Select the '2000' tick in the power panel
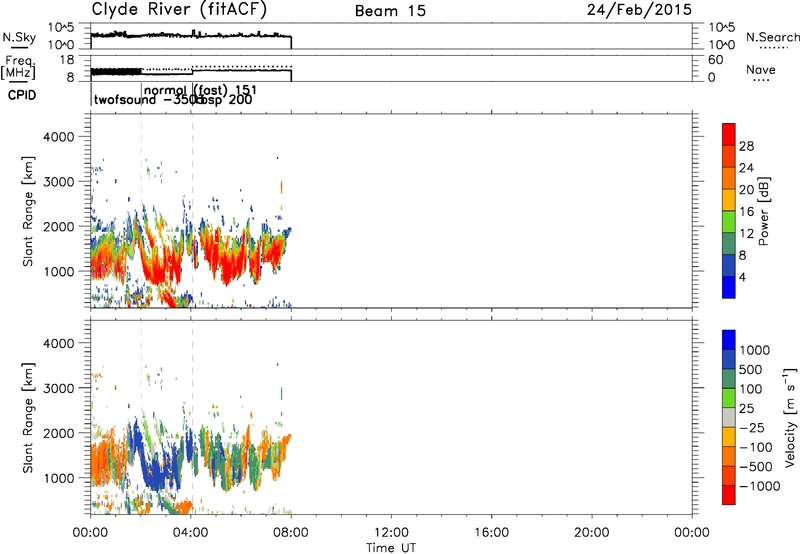Viewport: 800px width, 554px height. [x=58, y=226]
